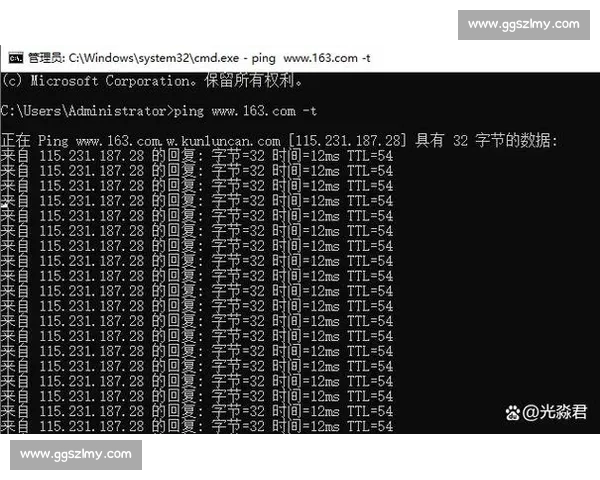600x480 pixels.
Task: Click the command line "ping www.163.com -t"
Action: (x=245, y=111)
